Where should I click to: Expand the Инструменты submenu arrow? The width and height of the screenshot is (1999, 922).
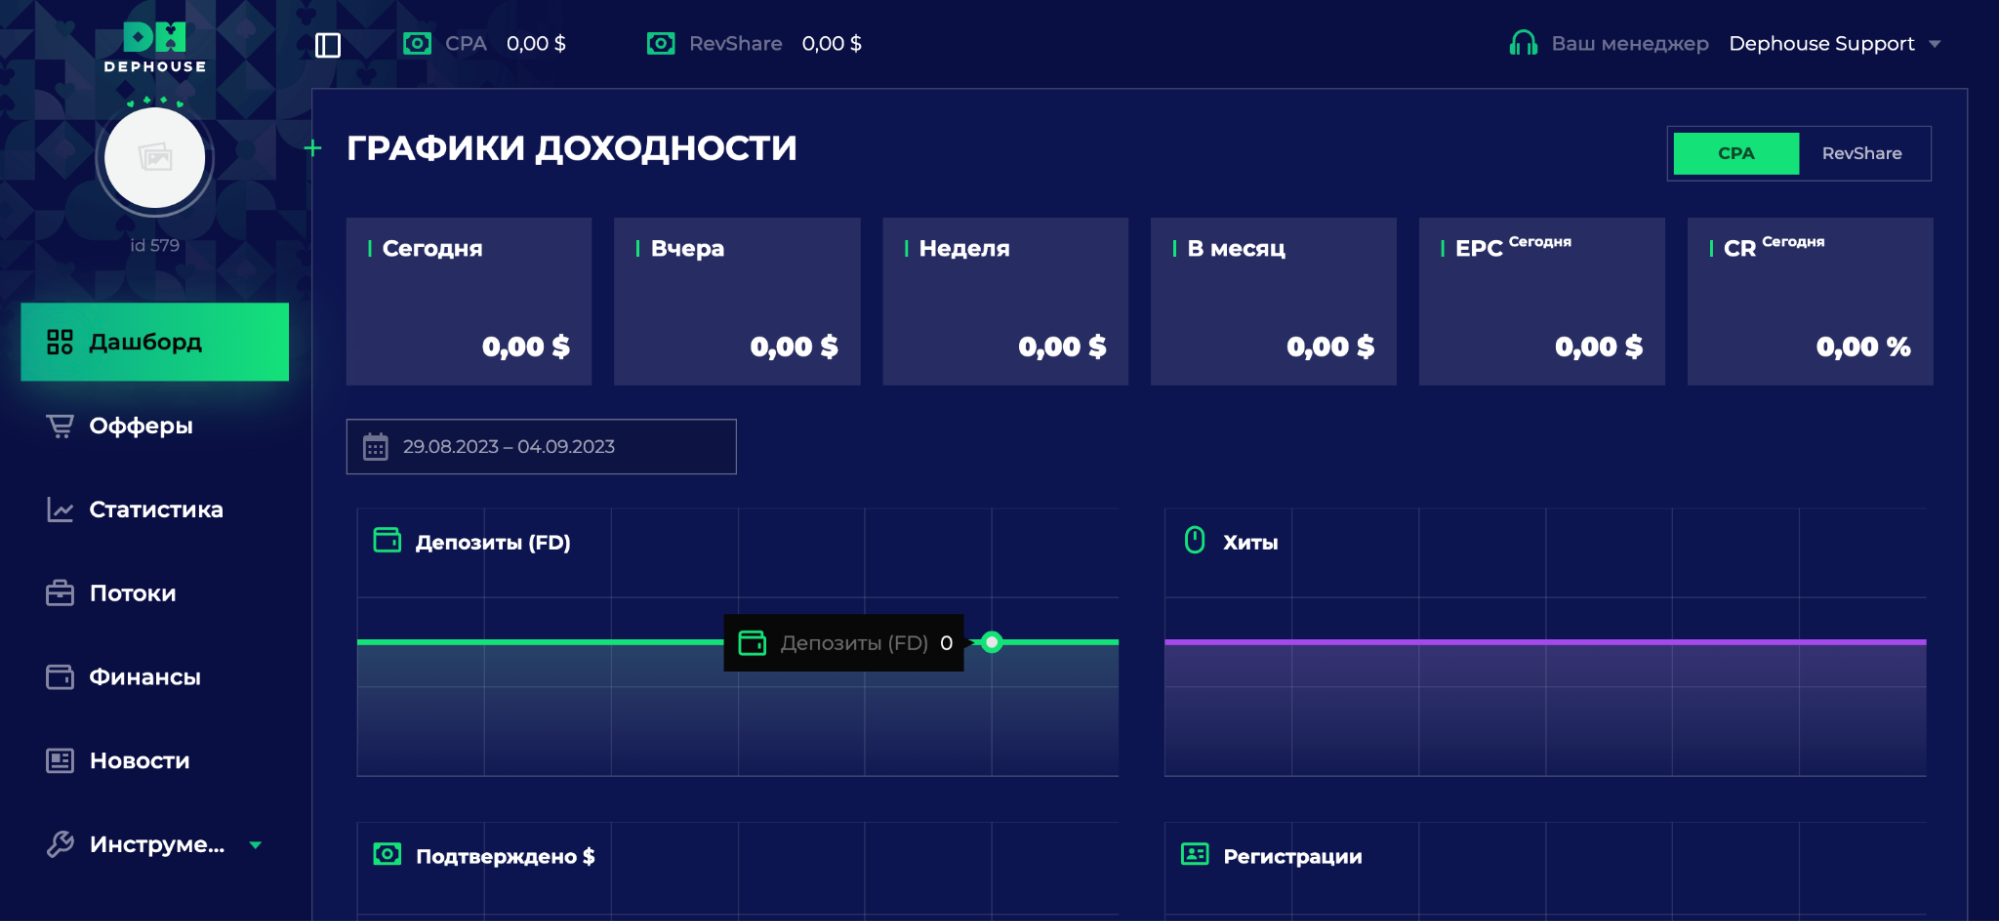point(256,845)
